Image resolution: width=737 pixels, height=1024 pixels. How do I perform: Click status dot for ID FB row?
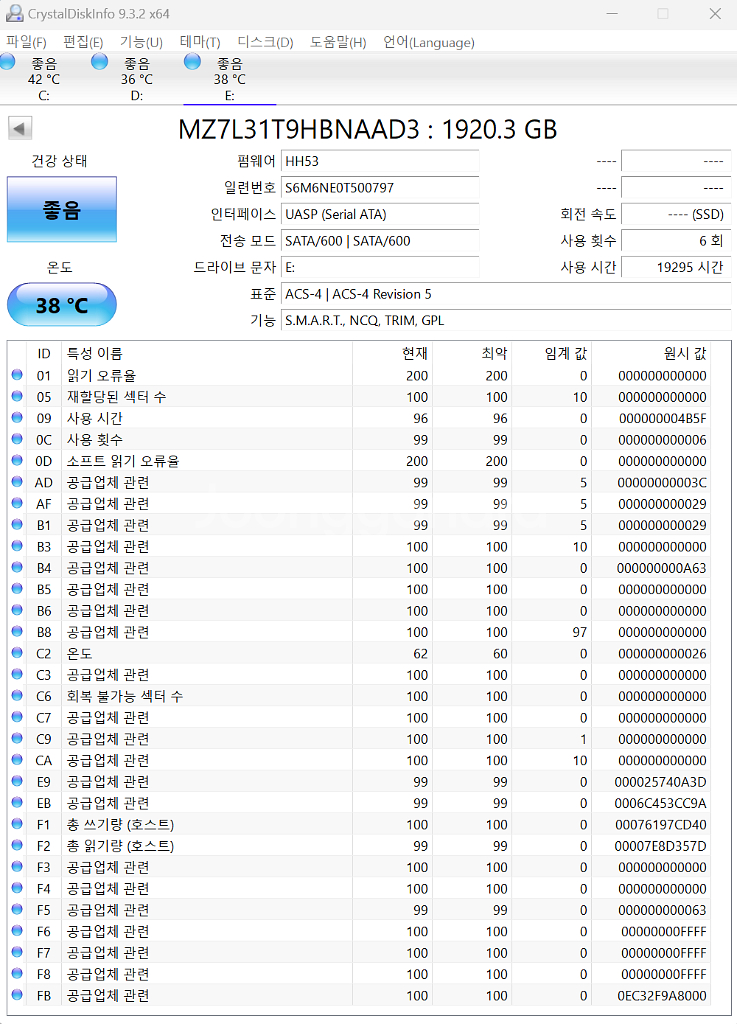click(17, 995)
